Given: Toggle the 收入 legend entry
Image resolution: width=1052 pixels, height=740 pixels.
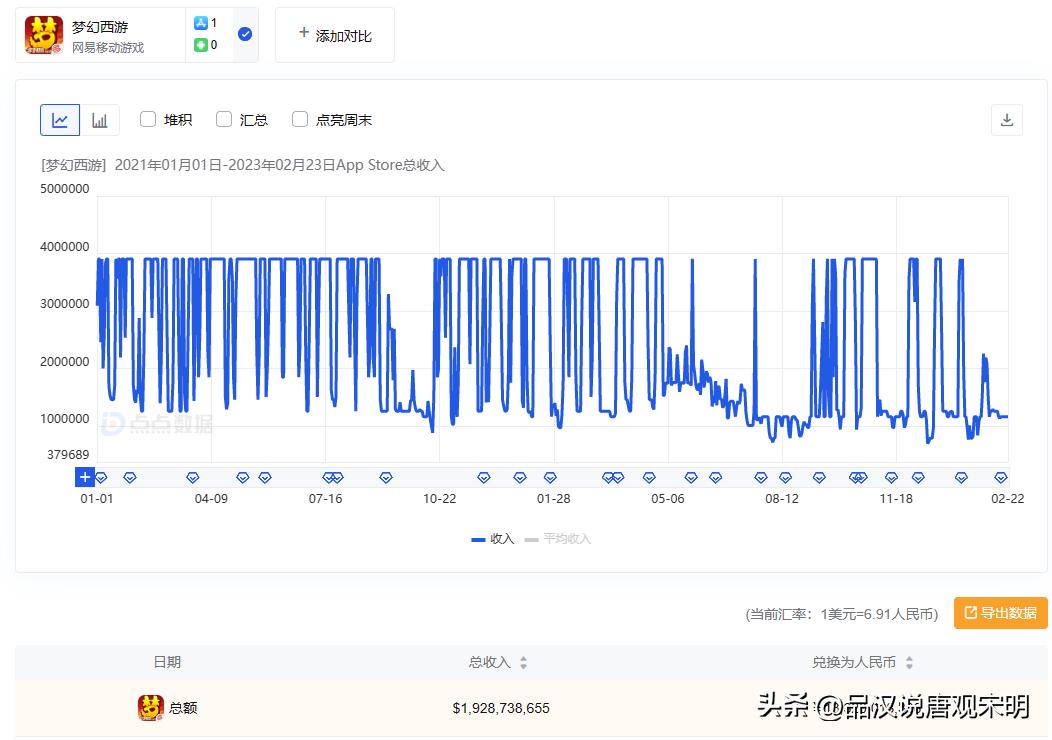Looking at the screenshot, I should click(x=490, y=538).
